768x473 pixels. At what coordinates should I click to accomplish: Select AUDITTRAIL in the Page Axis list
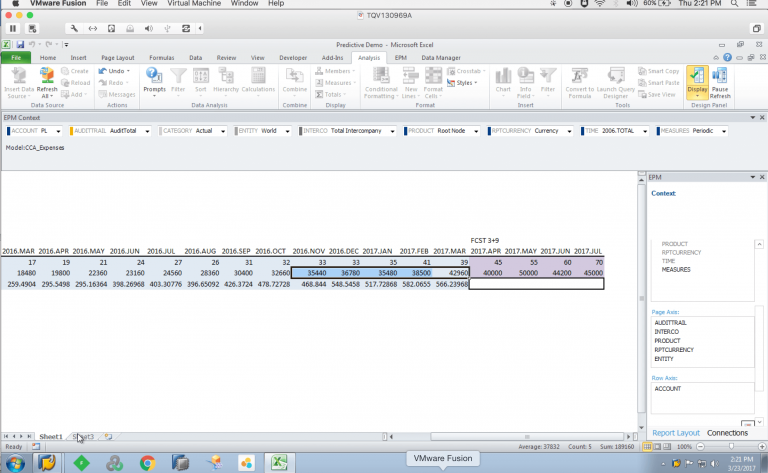pos(671,323)
